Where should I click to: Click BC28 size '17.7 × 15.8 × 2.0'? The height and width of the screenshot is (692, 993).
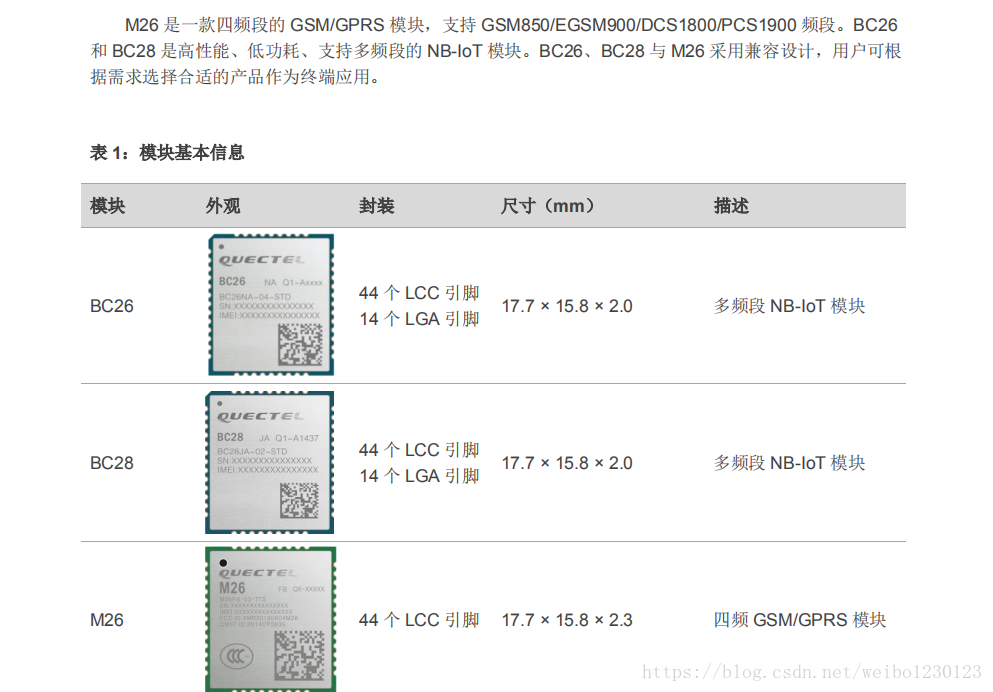coord(567,463)
